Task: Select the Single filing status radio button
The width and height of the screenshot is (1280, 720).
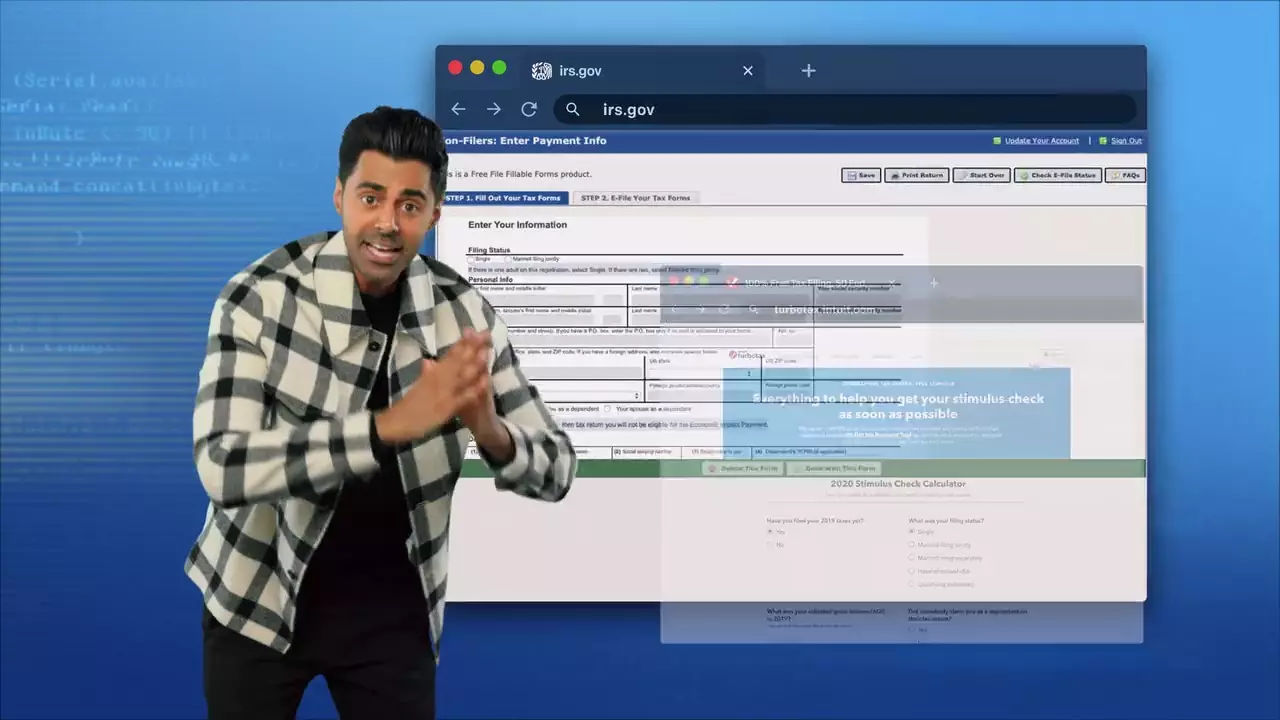Action: tap(471, 259)
